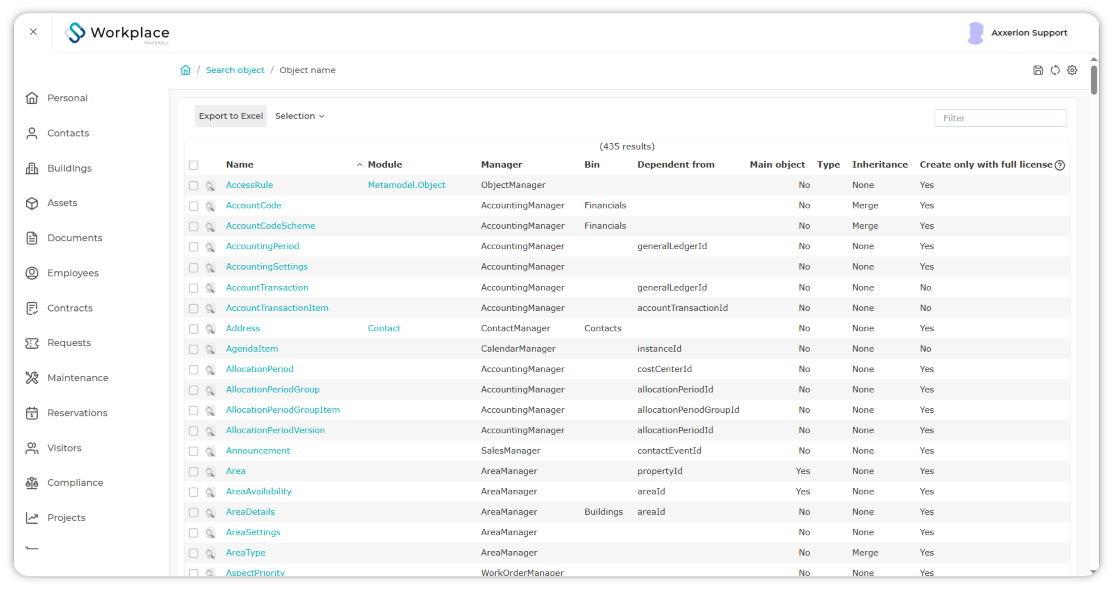Click the refresh icon in top toolbar
Screen dimensions: 1113x589
pyautogui.click(x=1056, y=70)
